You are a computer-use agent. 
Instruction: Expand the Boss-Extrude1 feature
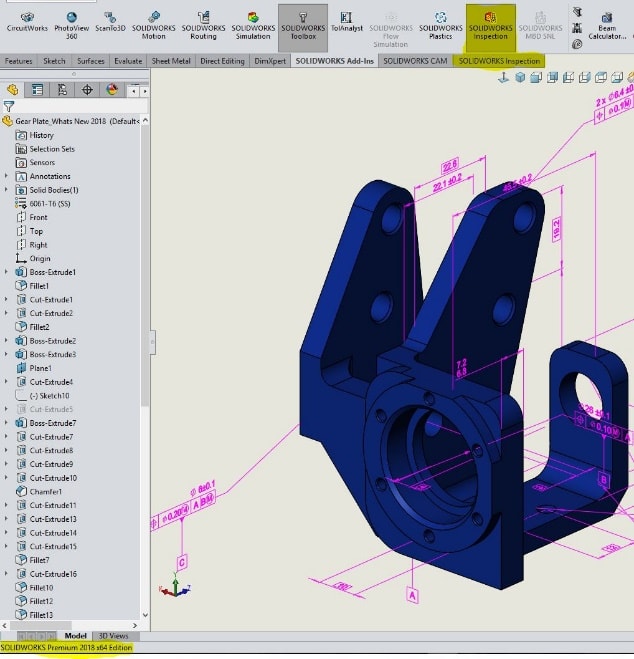pyautogui.click(x=6, y=272)
